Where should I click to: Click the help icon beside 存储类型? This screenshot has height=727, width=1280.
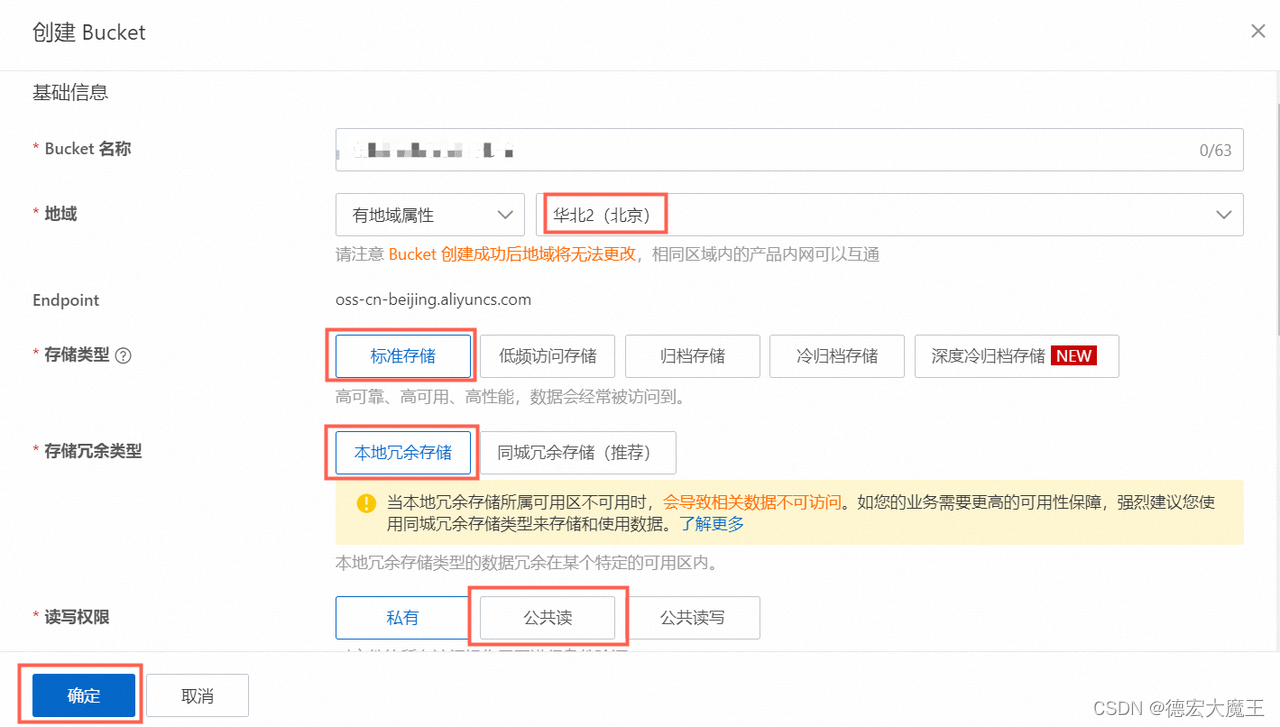124,355
